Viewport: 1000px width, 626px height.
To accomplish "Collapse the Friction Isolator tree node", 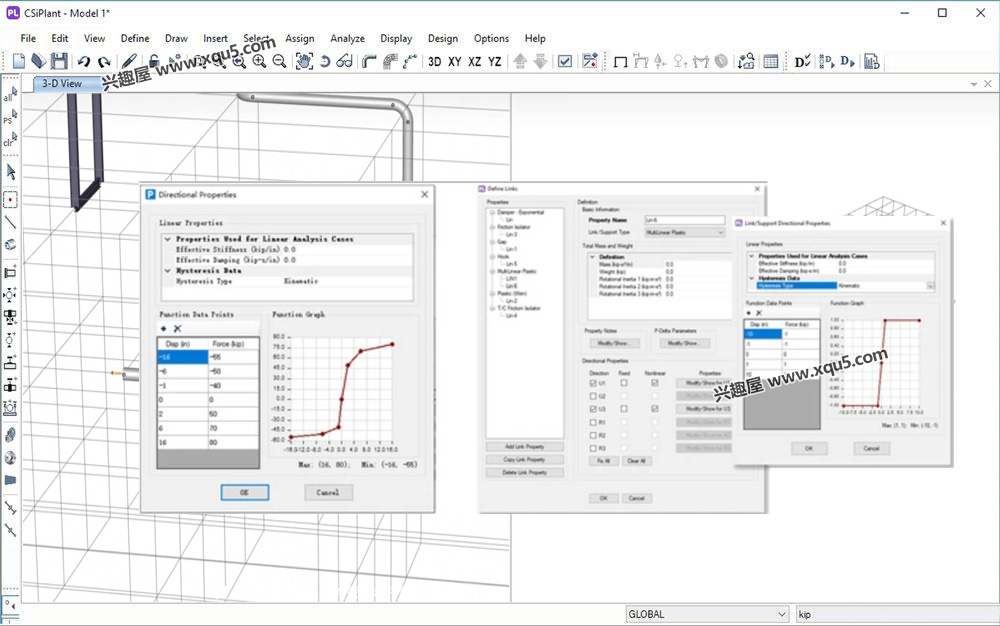I will point(492,227).
